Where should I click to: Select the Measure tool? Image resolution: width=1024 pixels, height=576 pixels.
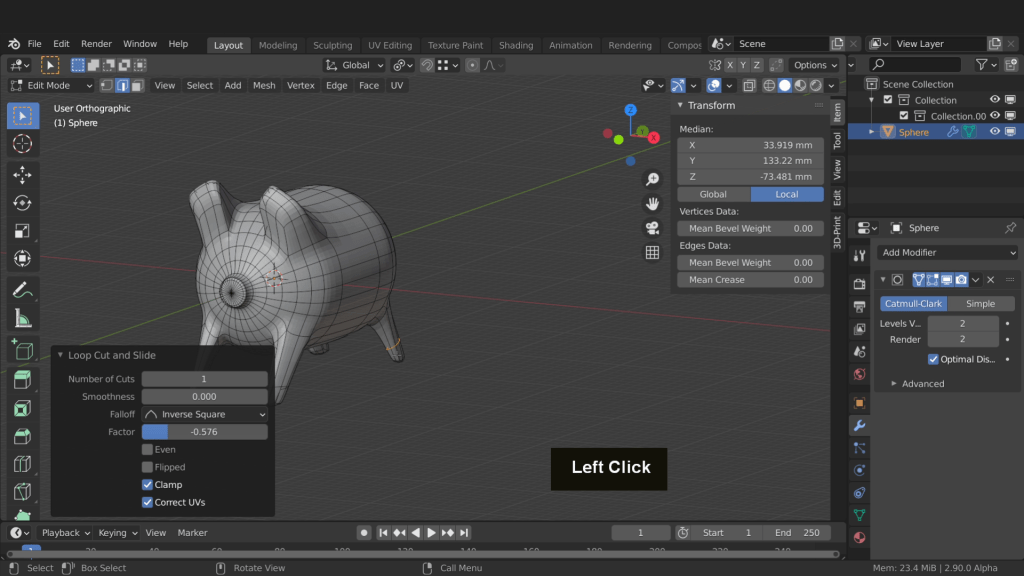tap(22, 319)
